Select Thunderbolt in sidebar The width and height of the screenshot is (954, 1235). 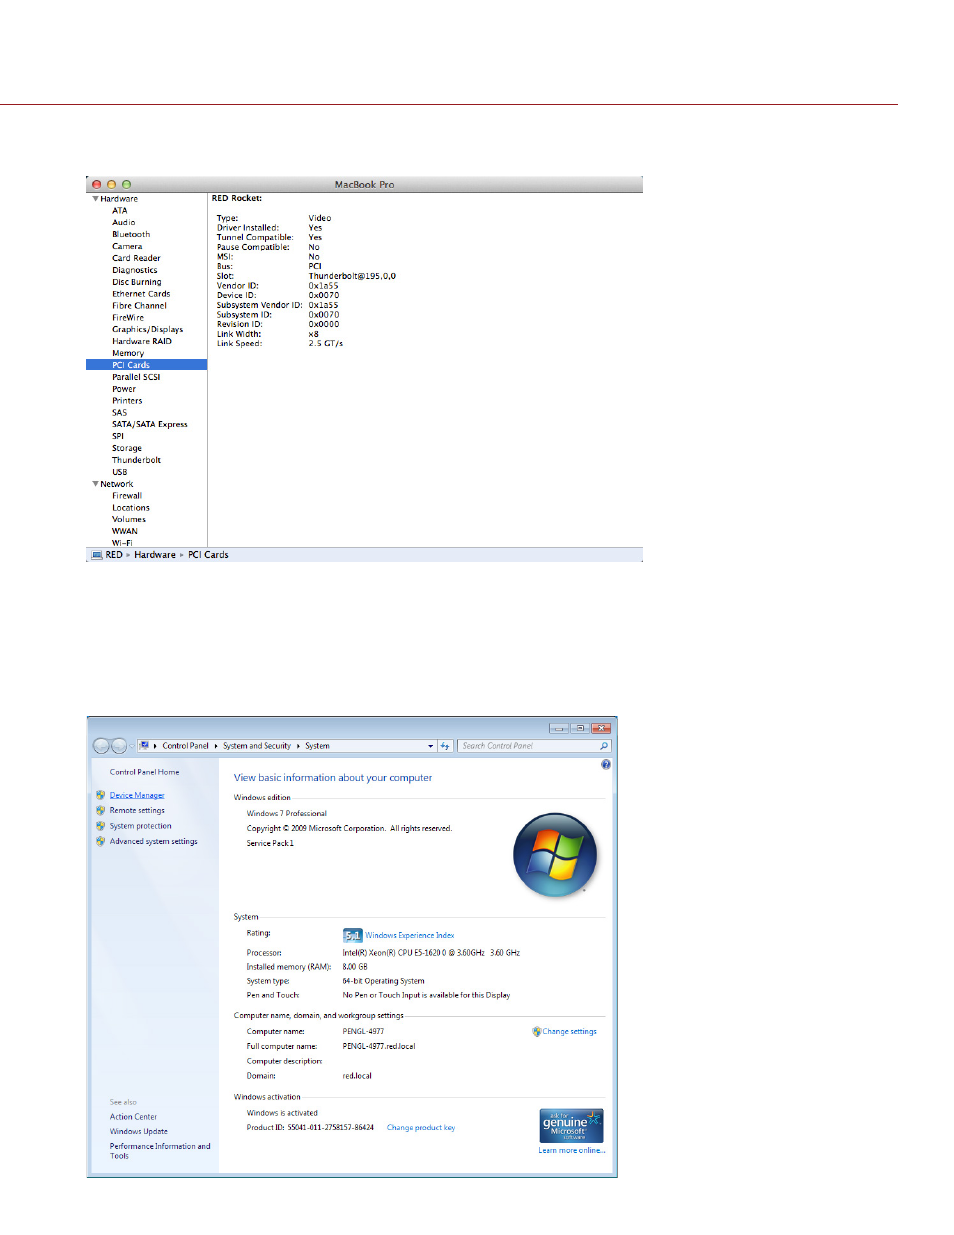point(136,460)
